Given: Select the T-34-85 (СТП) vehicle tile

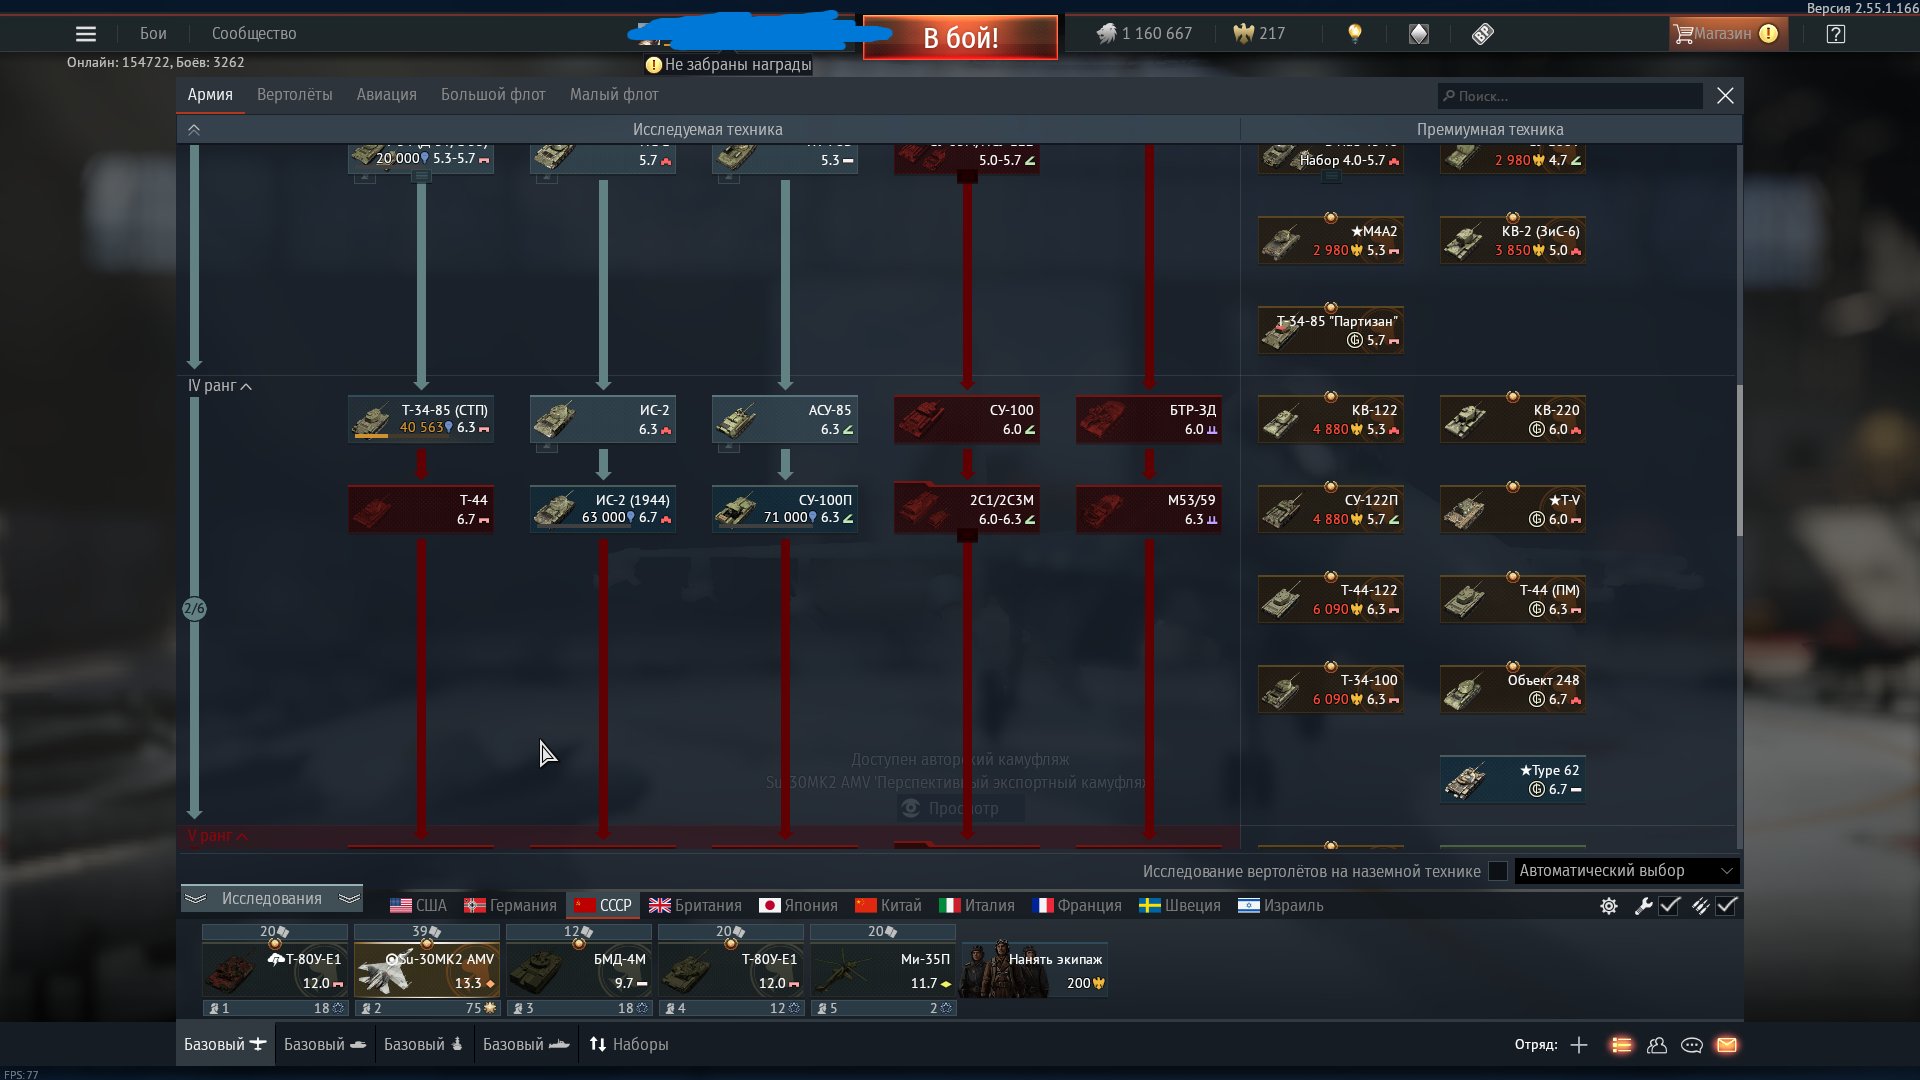Looking at the screenshot, I should 421,419.
